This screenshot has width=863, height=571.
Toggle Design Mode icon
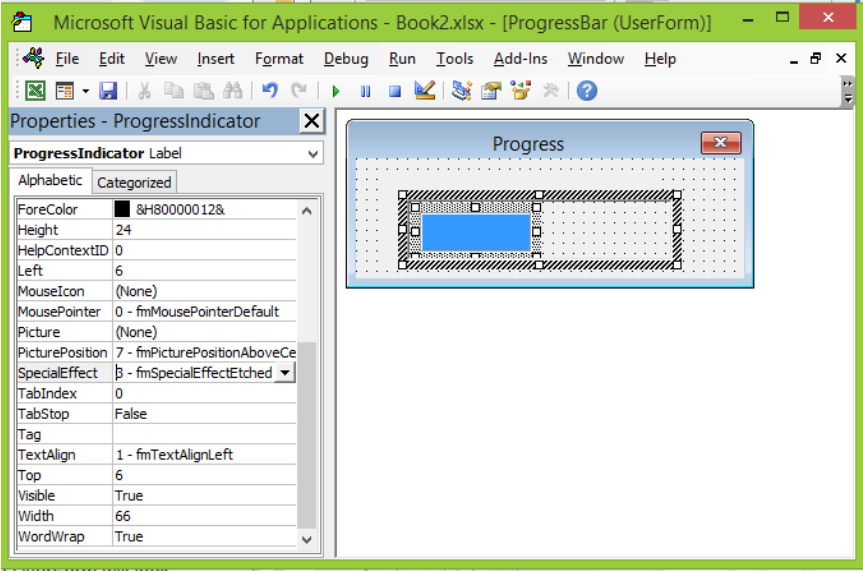424,90
